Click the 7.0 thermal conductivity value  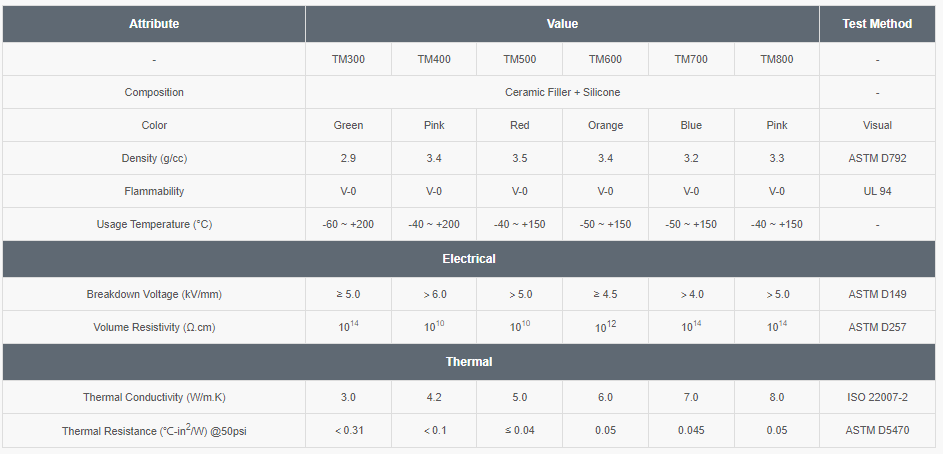[x=691, y=397]
